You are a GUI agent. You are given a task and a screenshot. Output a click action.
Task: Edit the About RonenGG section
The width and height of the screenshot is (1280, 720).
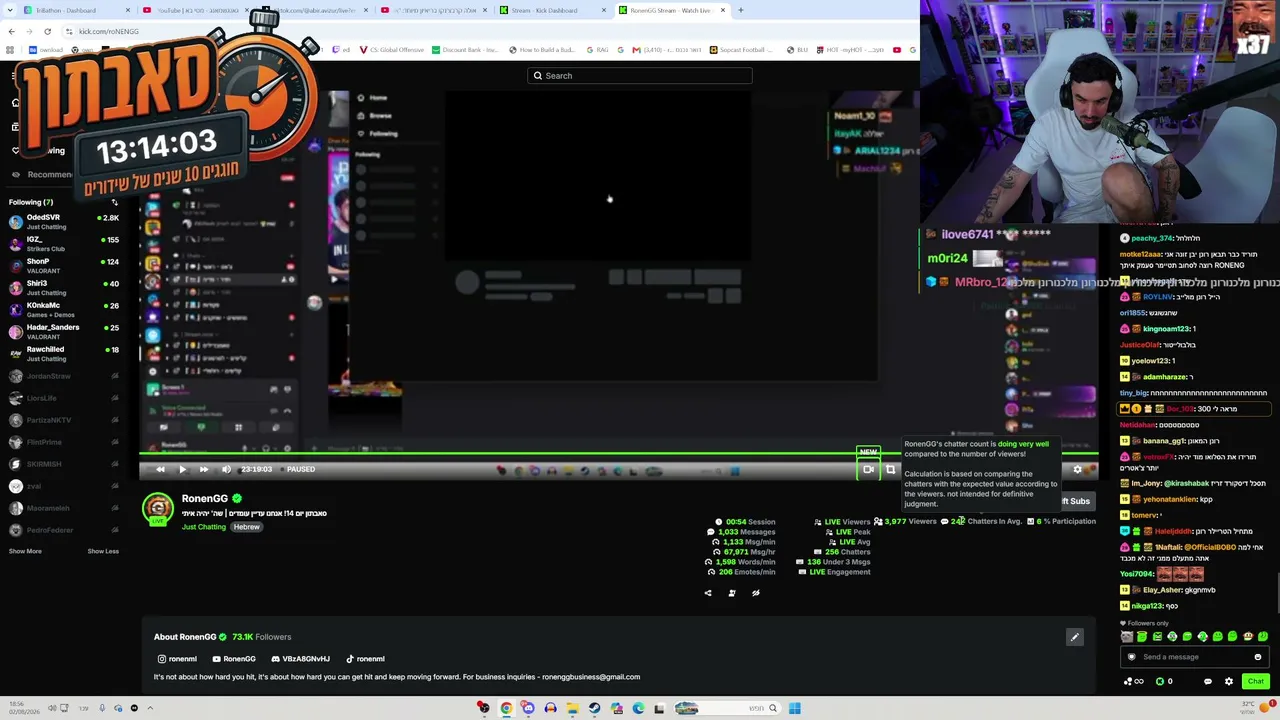(1075, 637)
